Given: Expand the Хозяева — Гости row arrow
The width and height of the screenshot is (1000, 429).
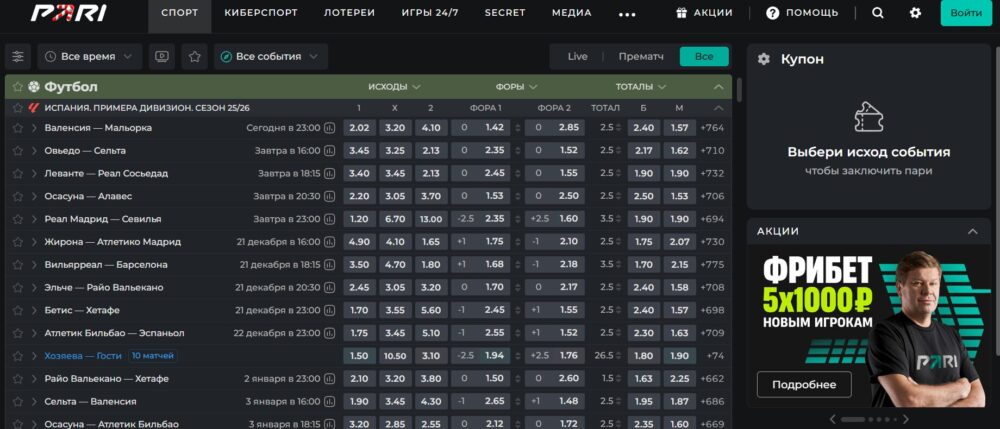Looking at the screenshot, I should coord(34,356).
